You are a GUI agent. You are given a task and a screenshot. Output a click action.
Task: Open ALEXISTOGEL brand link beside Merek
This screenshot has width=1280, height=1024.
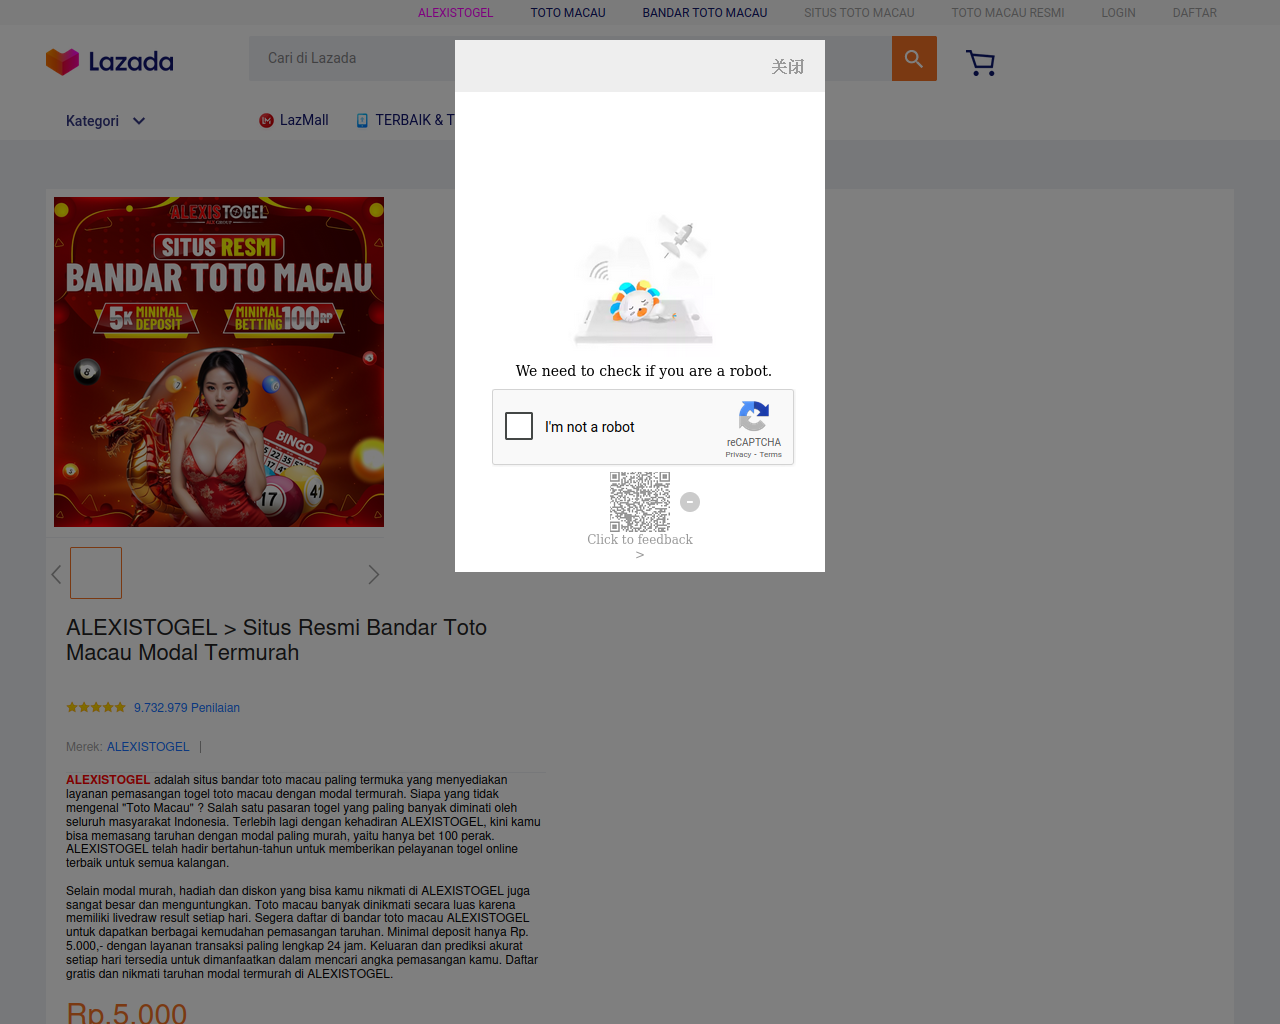[x=148, y=747]
